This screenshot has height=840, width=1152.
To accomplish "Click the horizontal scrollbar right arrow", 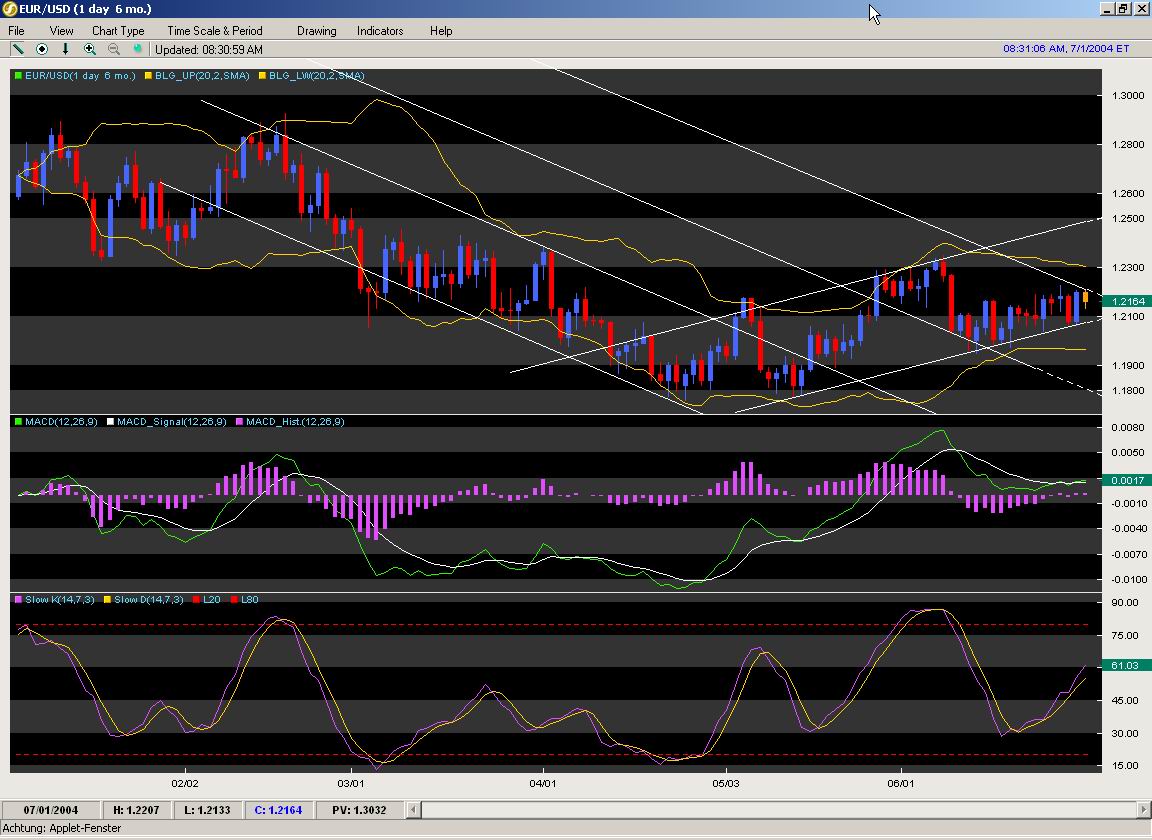I will coord(1144,809).
